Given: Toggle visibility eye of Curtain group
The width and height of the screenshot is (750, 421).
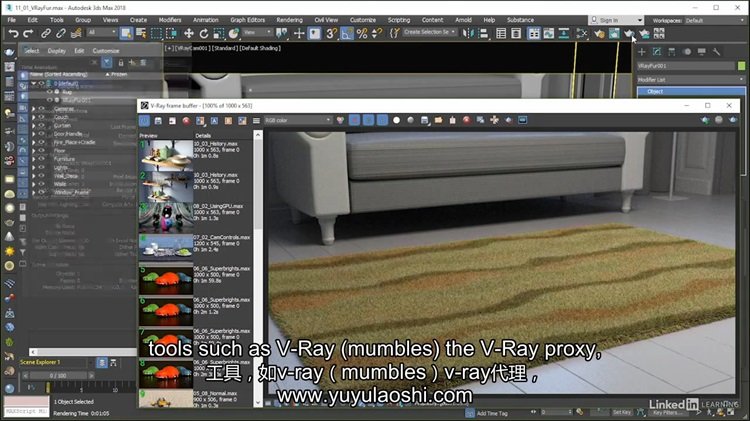Looking at the screenshot, I should (x=42, y=125).
